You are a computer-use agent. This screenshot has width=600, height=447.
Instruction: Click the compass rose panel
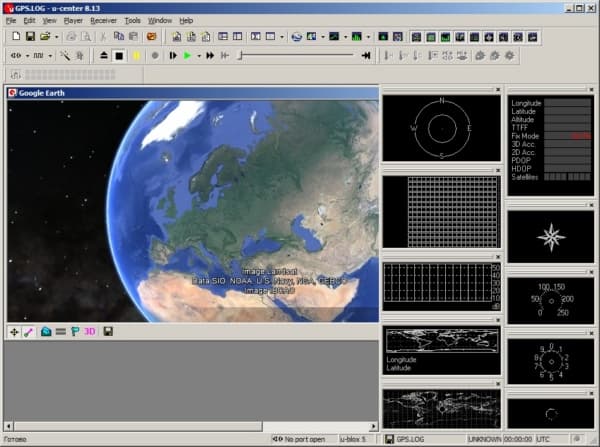(550, 238)
